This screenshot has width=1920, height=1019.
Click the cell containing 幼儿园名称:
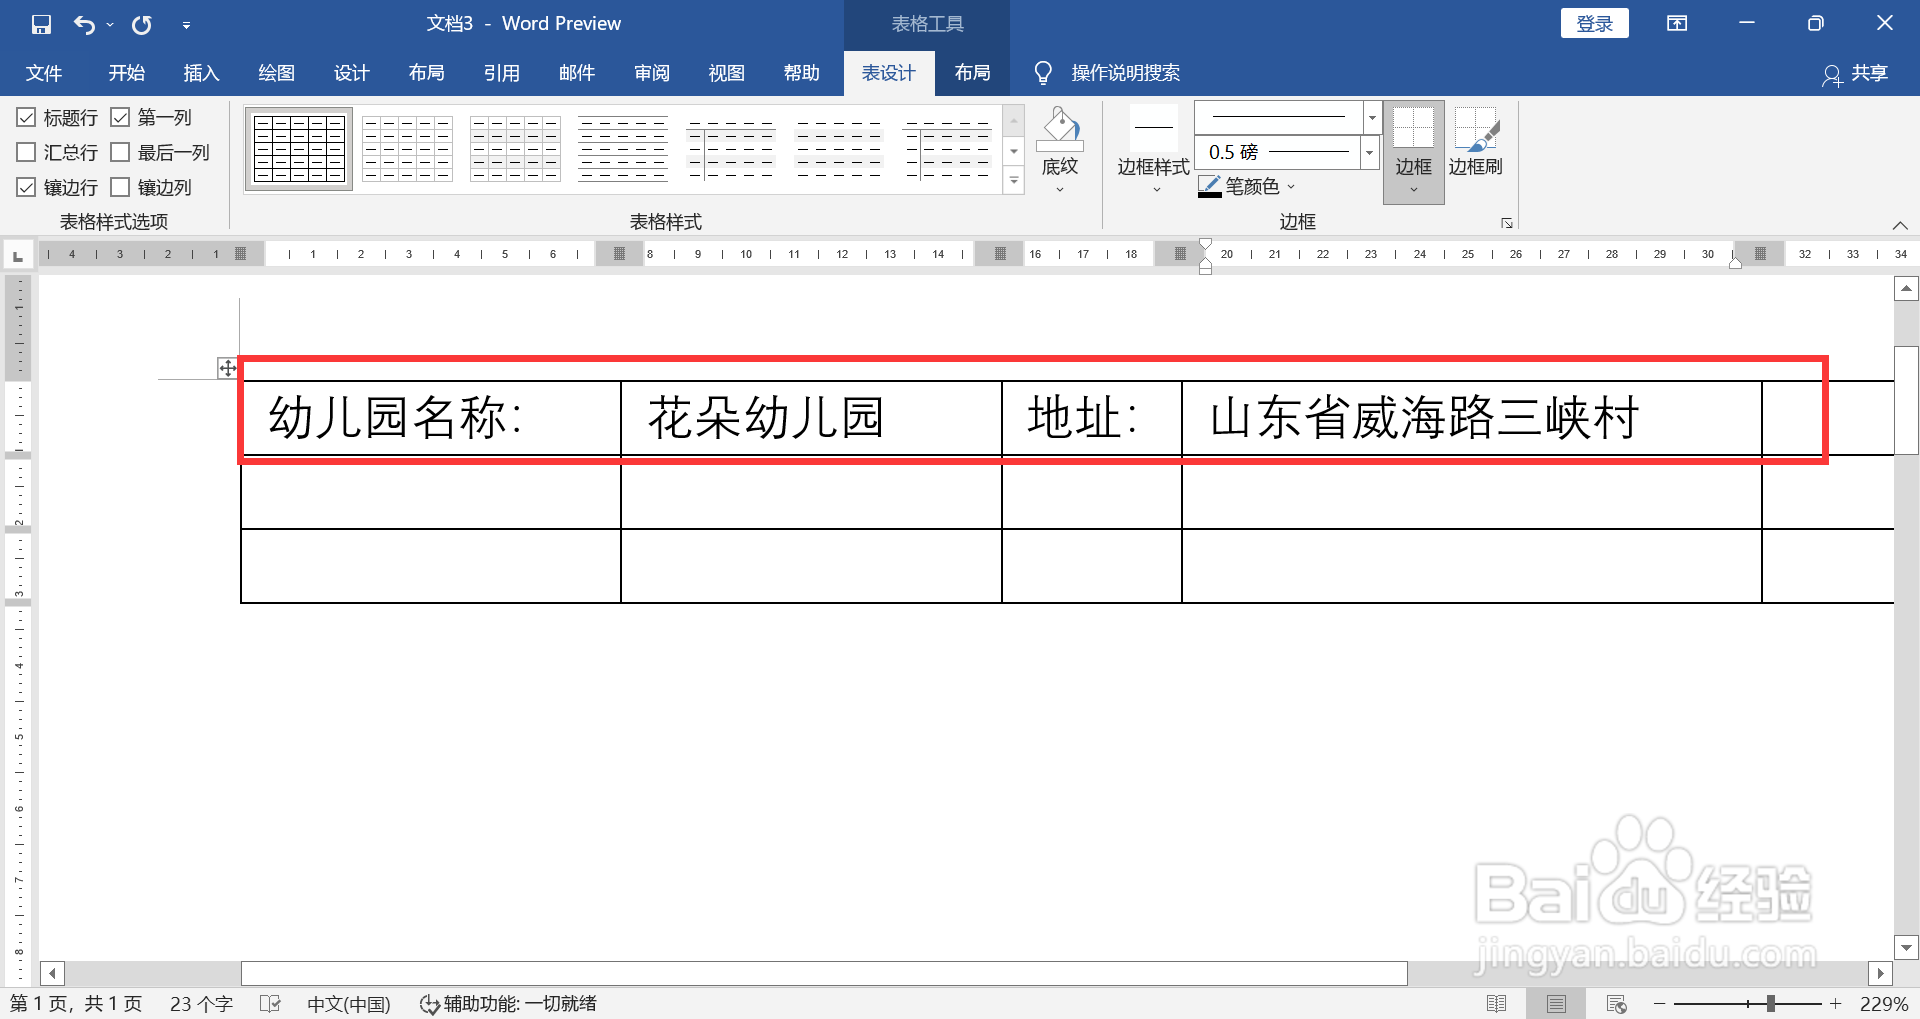(x=431, y=418)
